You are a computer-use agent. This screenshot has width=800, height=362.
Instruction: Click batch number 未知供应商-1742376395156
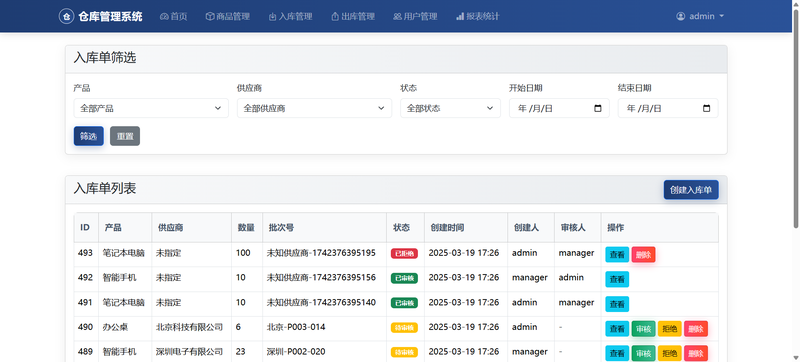[x=321, y=278]
